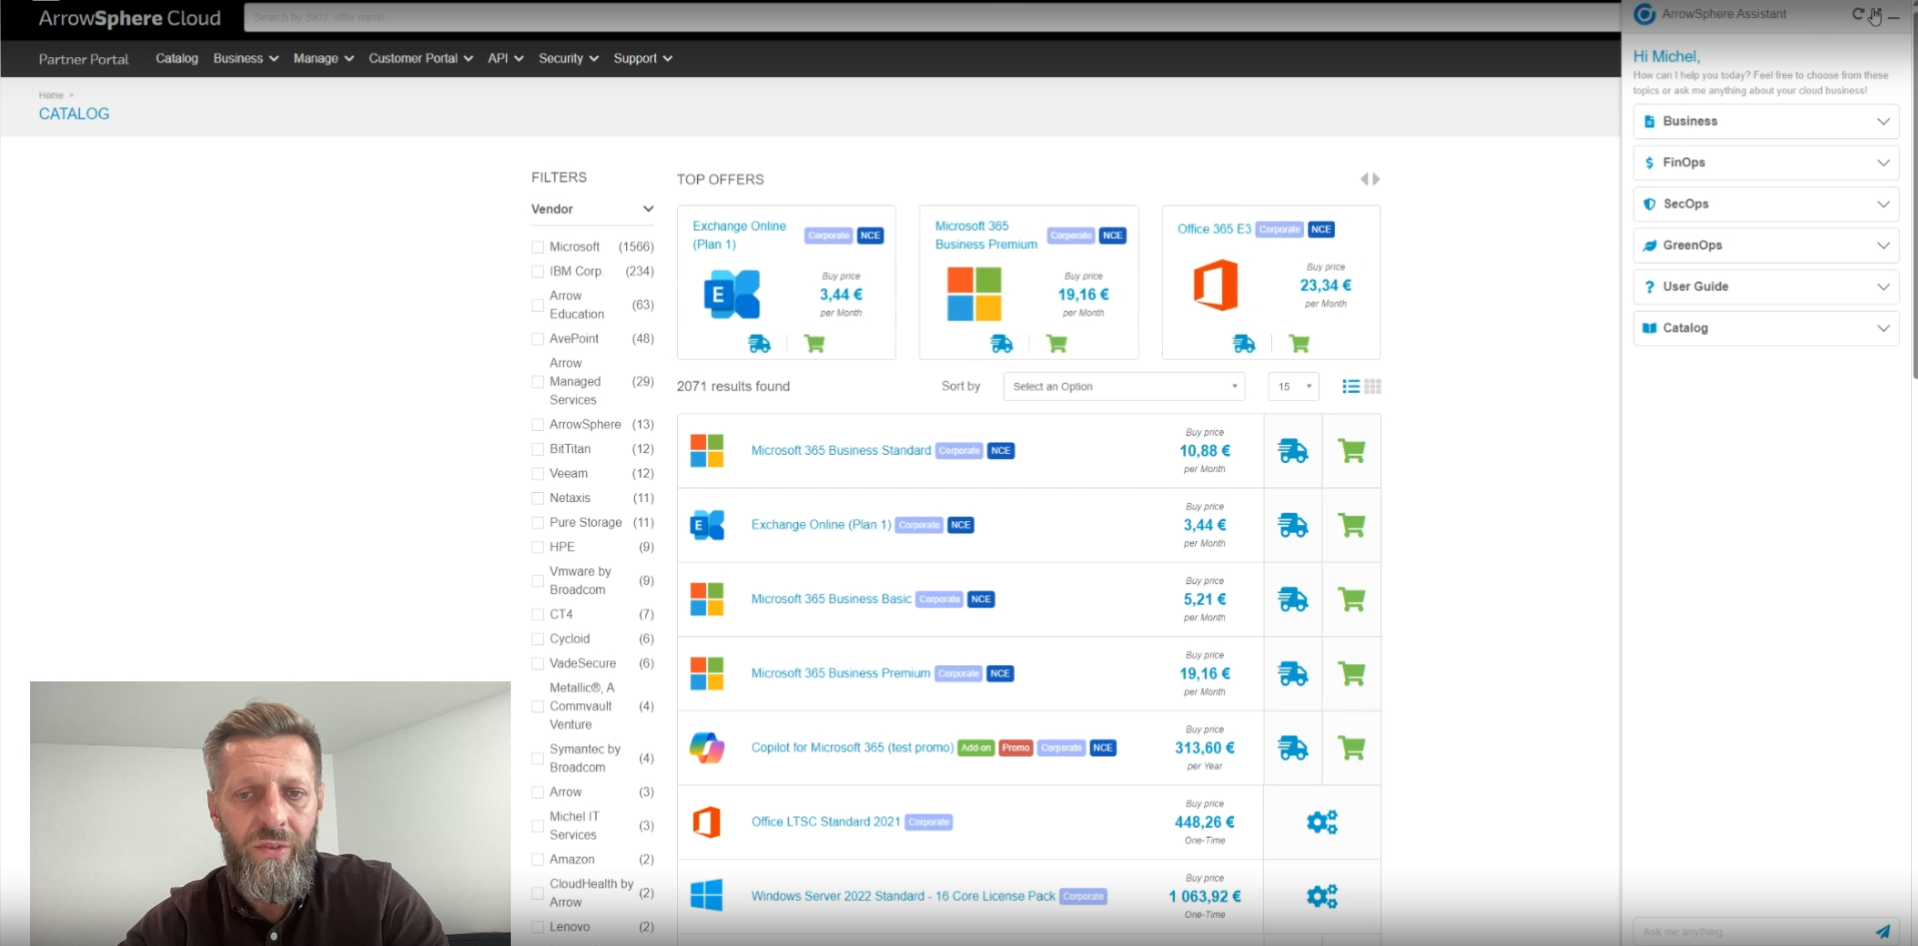Add Microsoft 365 Business Premium row to cart
This screenshot has height=946, width=1918.
pyautogui.click(x=1351, y=674)
